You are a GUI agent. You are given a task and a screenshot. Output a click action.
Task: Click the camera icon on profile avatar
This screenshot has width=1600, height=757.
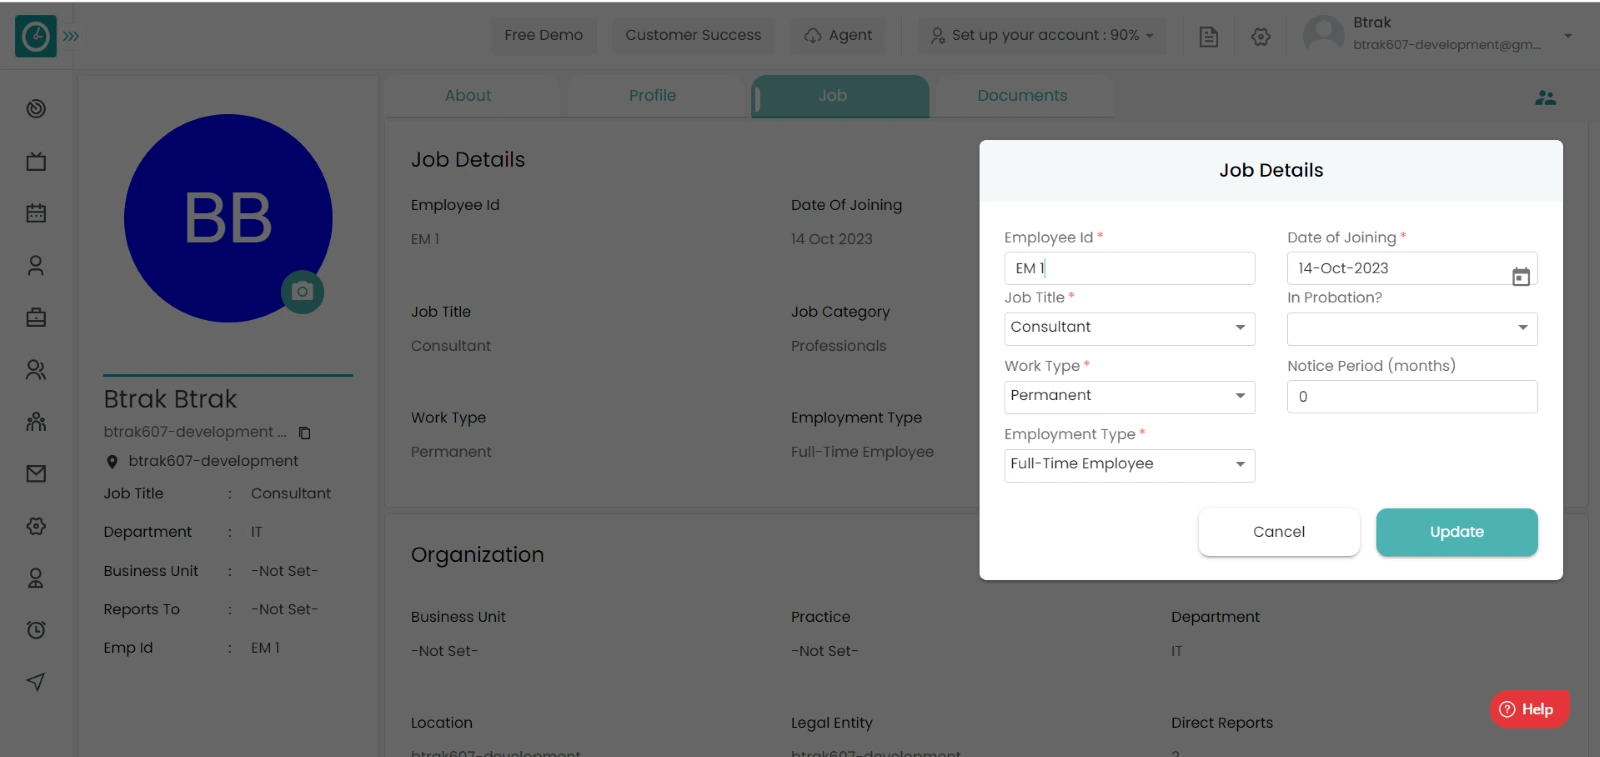[302, 291]
